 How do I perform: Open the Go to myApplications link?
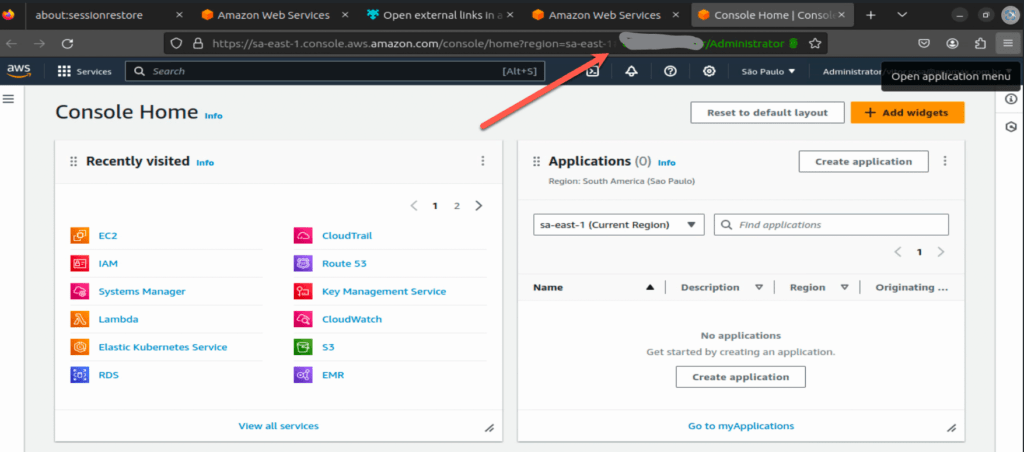(741, 426)
